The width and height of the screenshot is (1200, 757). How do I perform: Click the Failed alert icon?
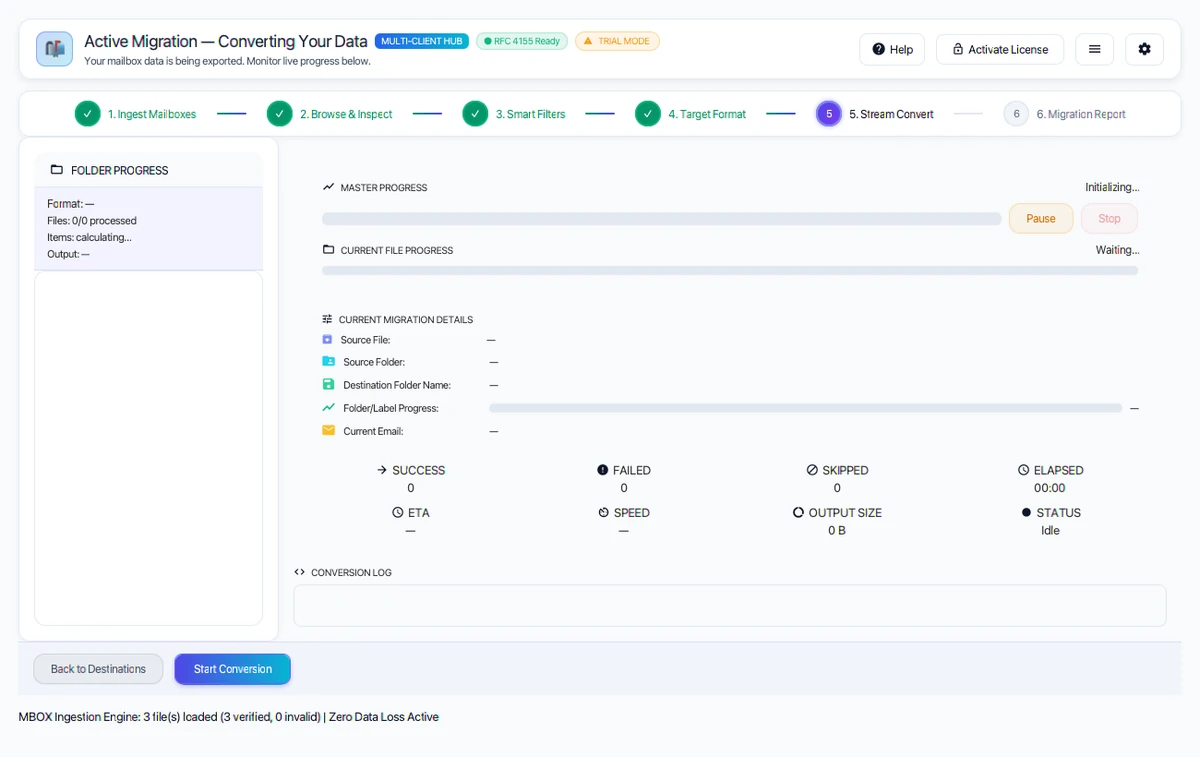[x=603, y=470]
